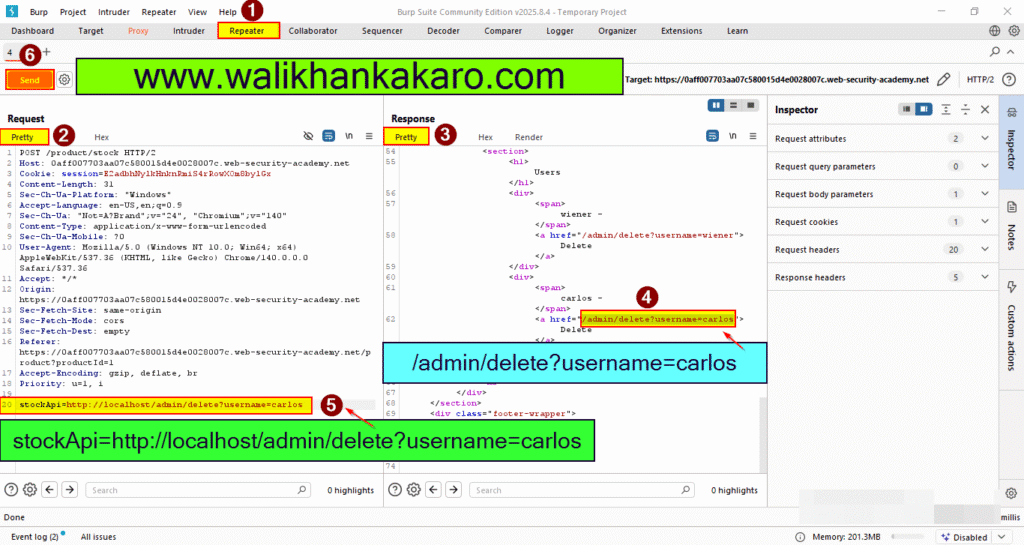
Task: Expand the Request attributes section
Action: click(985, 139)
